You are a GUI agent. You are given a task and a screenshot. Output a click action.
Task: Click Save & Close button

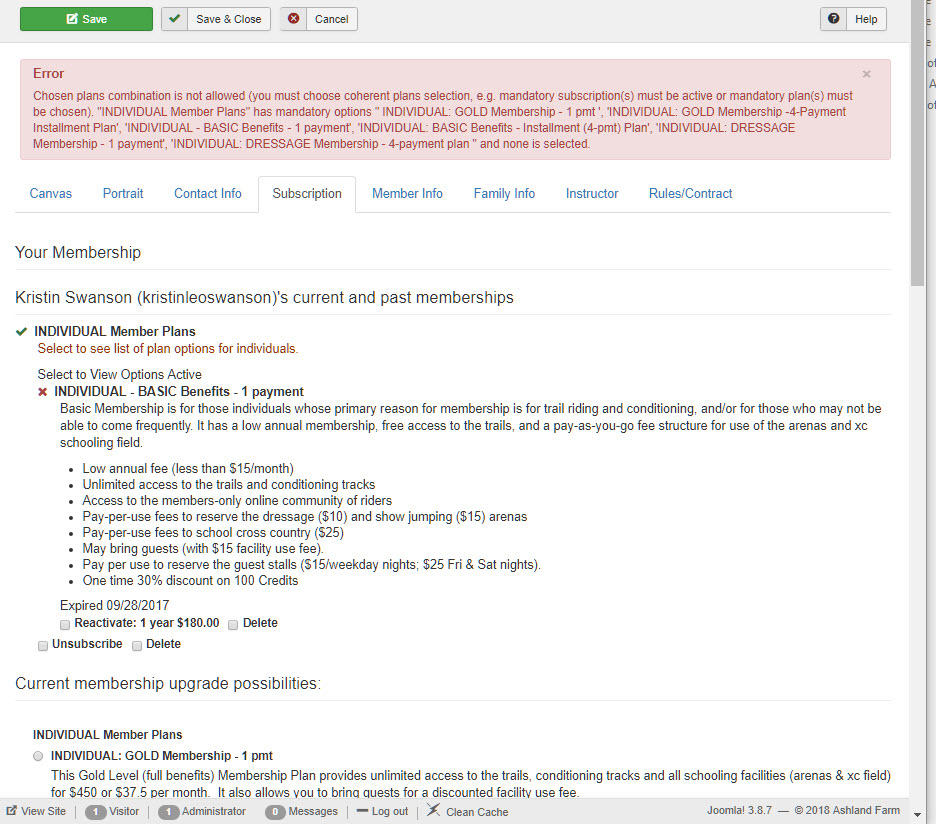pyautogui.click(x=215, y=19)
